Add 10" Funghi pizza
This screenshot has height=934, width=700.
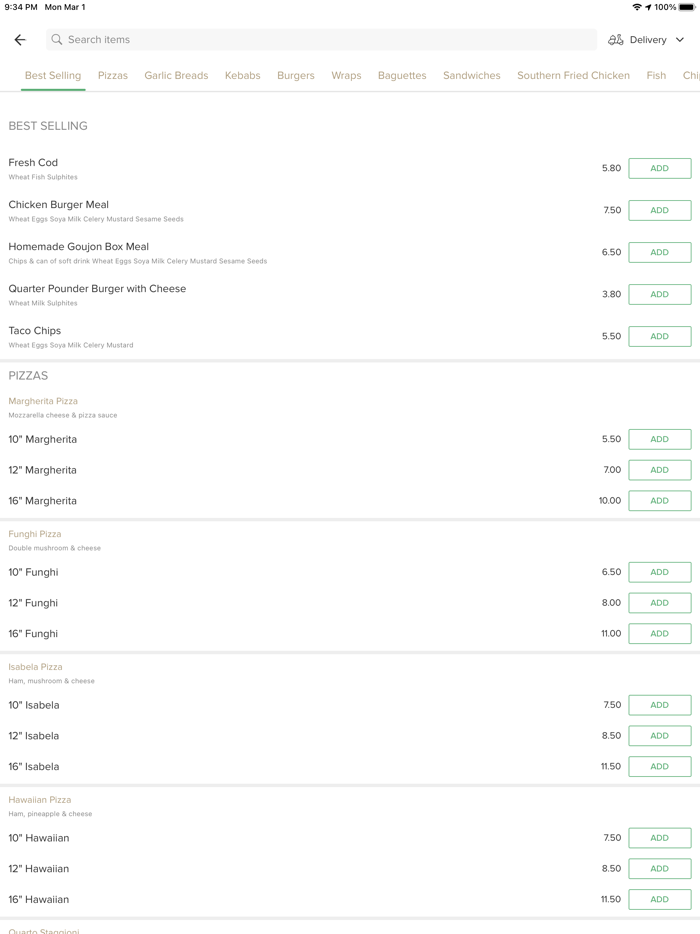pos(659,573)
